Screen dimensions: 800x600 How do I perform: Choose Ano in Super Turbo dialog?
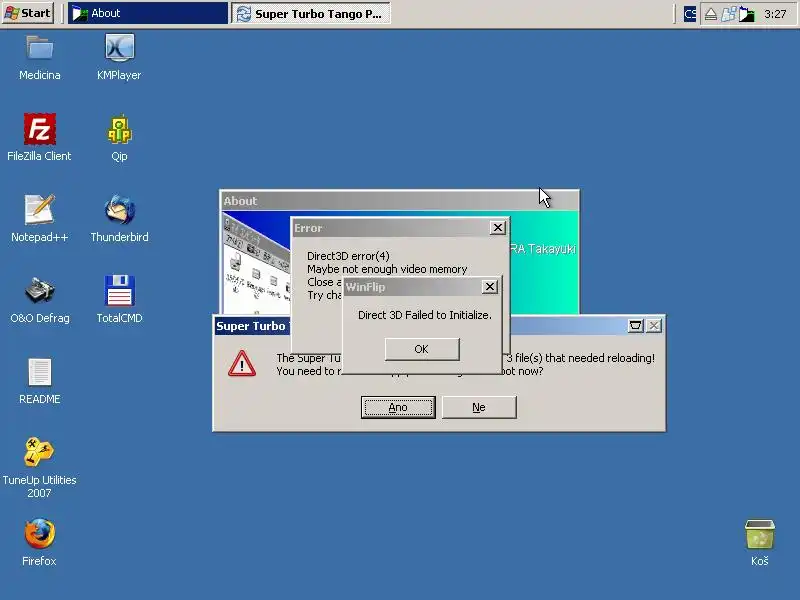click(x=398, y=407)
